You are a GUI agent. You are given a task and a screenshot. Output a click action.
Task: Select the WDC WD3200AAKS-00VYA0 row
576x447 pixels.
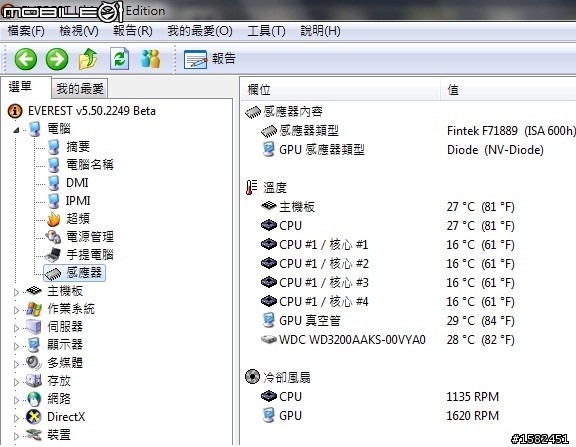[x=388, y=340]
